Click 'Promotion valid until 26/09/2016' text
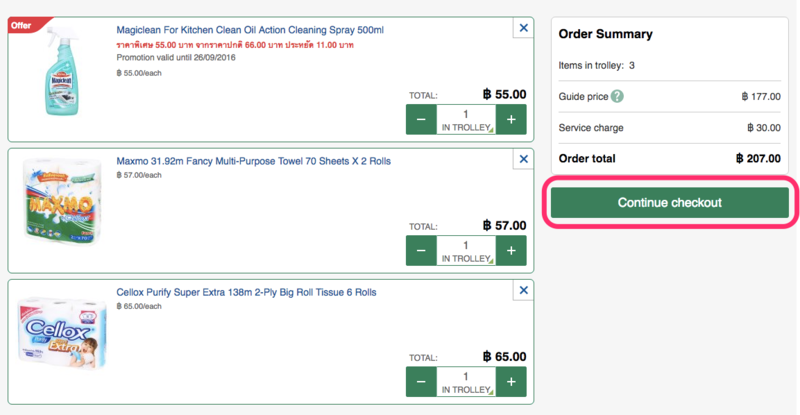This screenshot has height=415, width=800. click(x=176, y=58)
